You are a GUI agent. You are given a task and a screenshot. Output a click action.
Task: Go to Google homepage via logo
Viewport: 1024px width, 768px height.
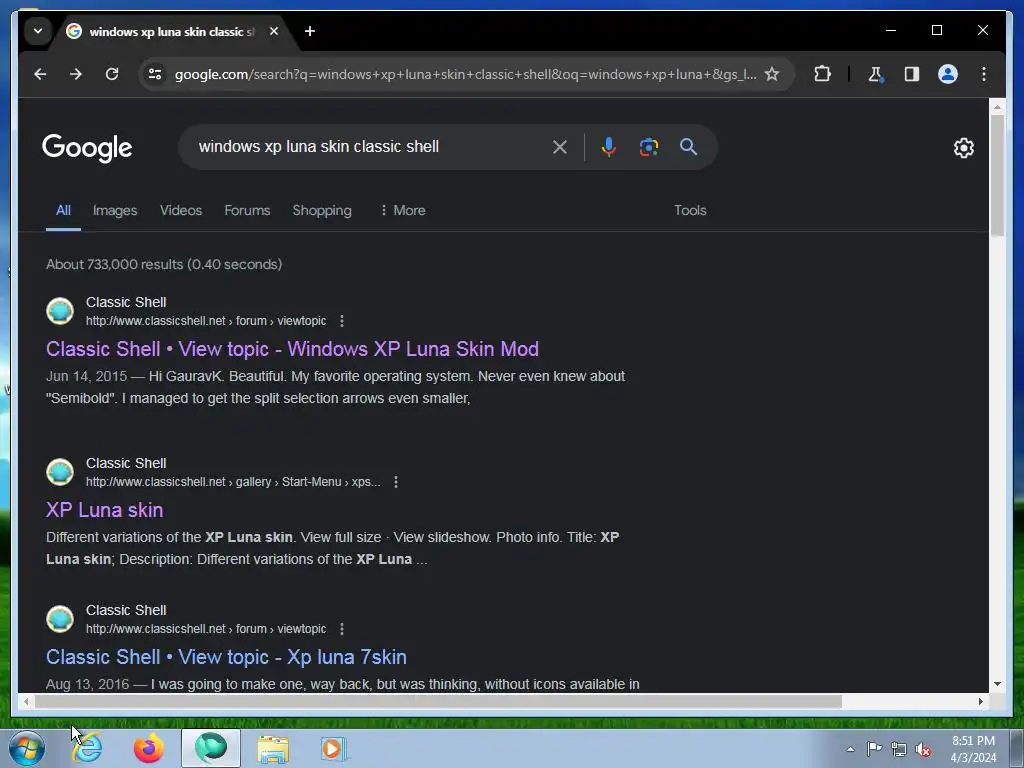pyautogui.click(x=87, y=148)
